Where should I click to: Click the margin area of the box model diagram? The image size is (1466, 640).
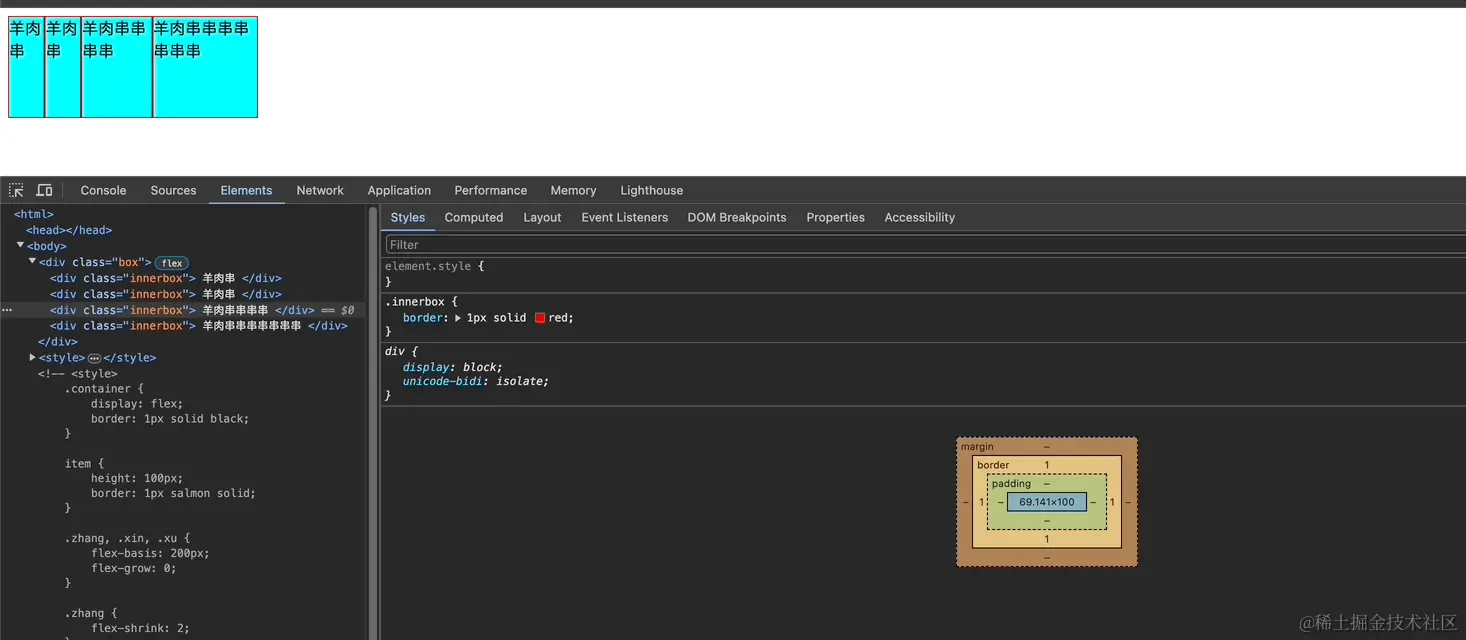(x=980, y=446)
